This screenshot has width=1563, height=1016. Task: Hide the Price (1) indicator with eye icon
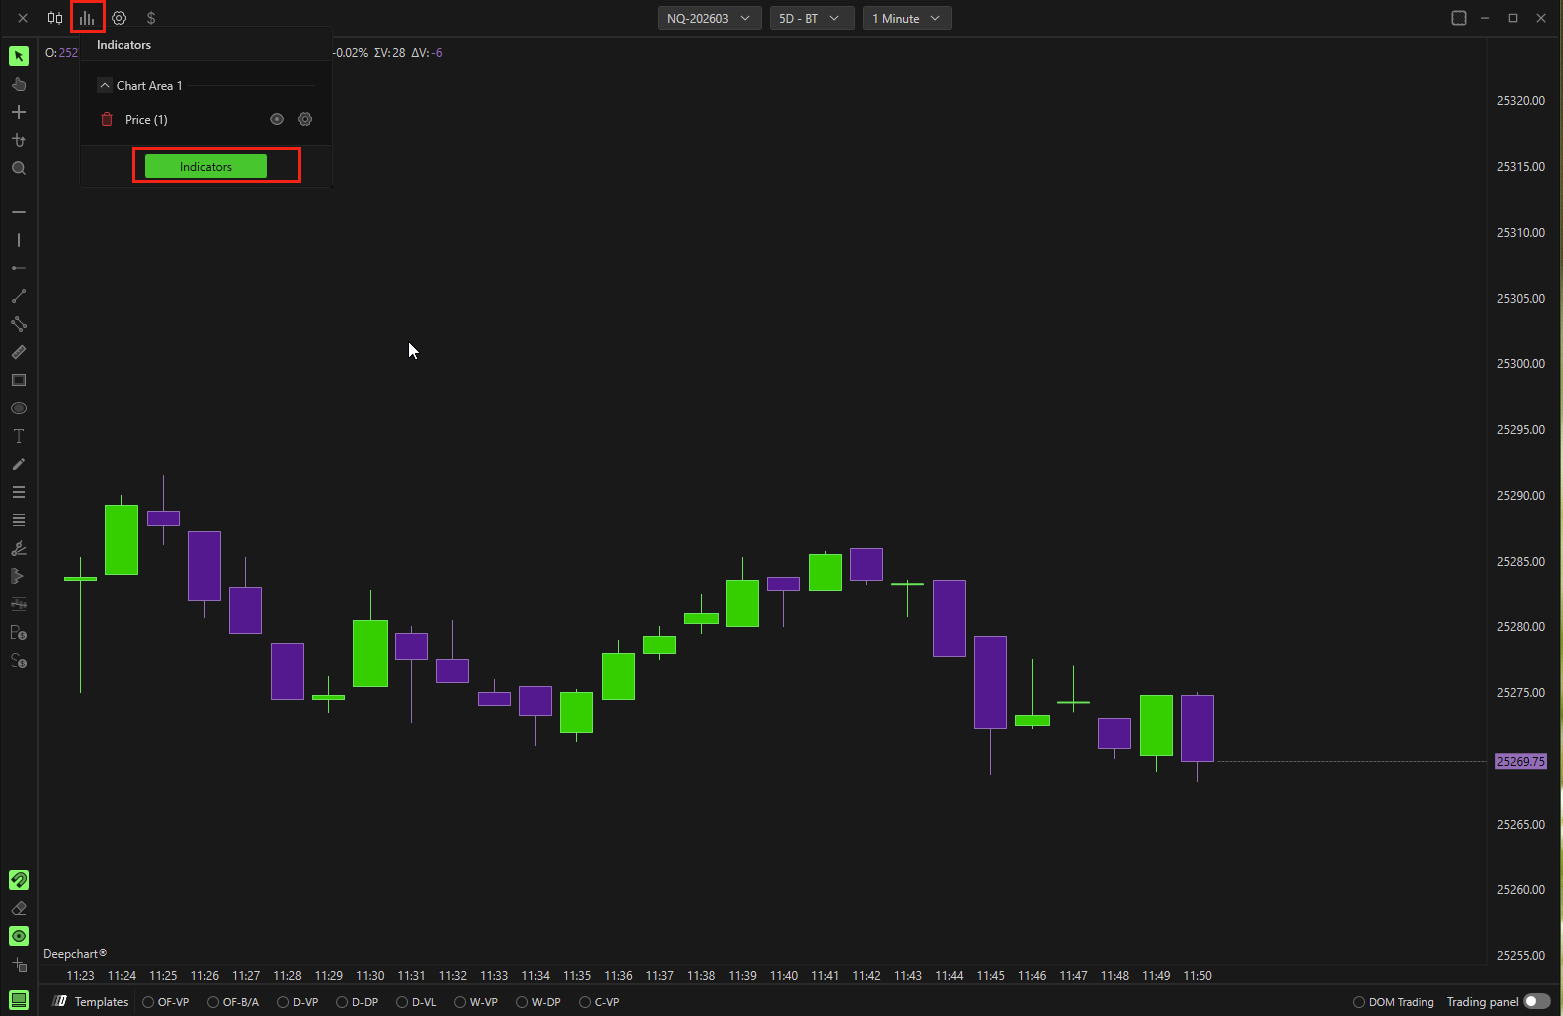[277, 120]
